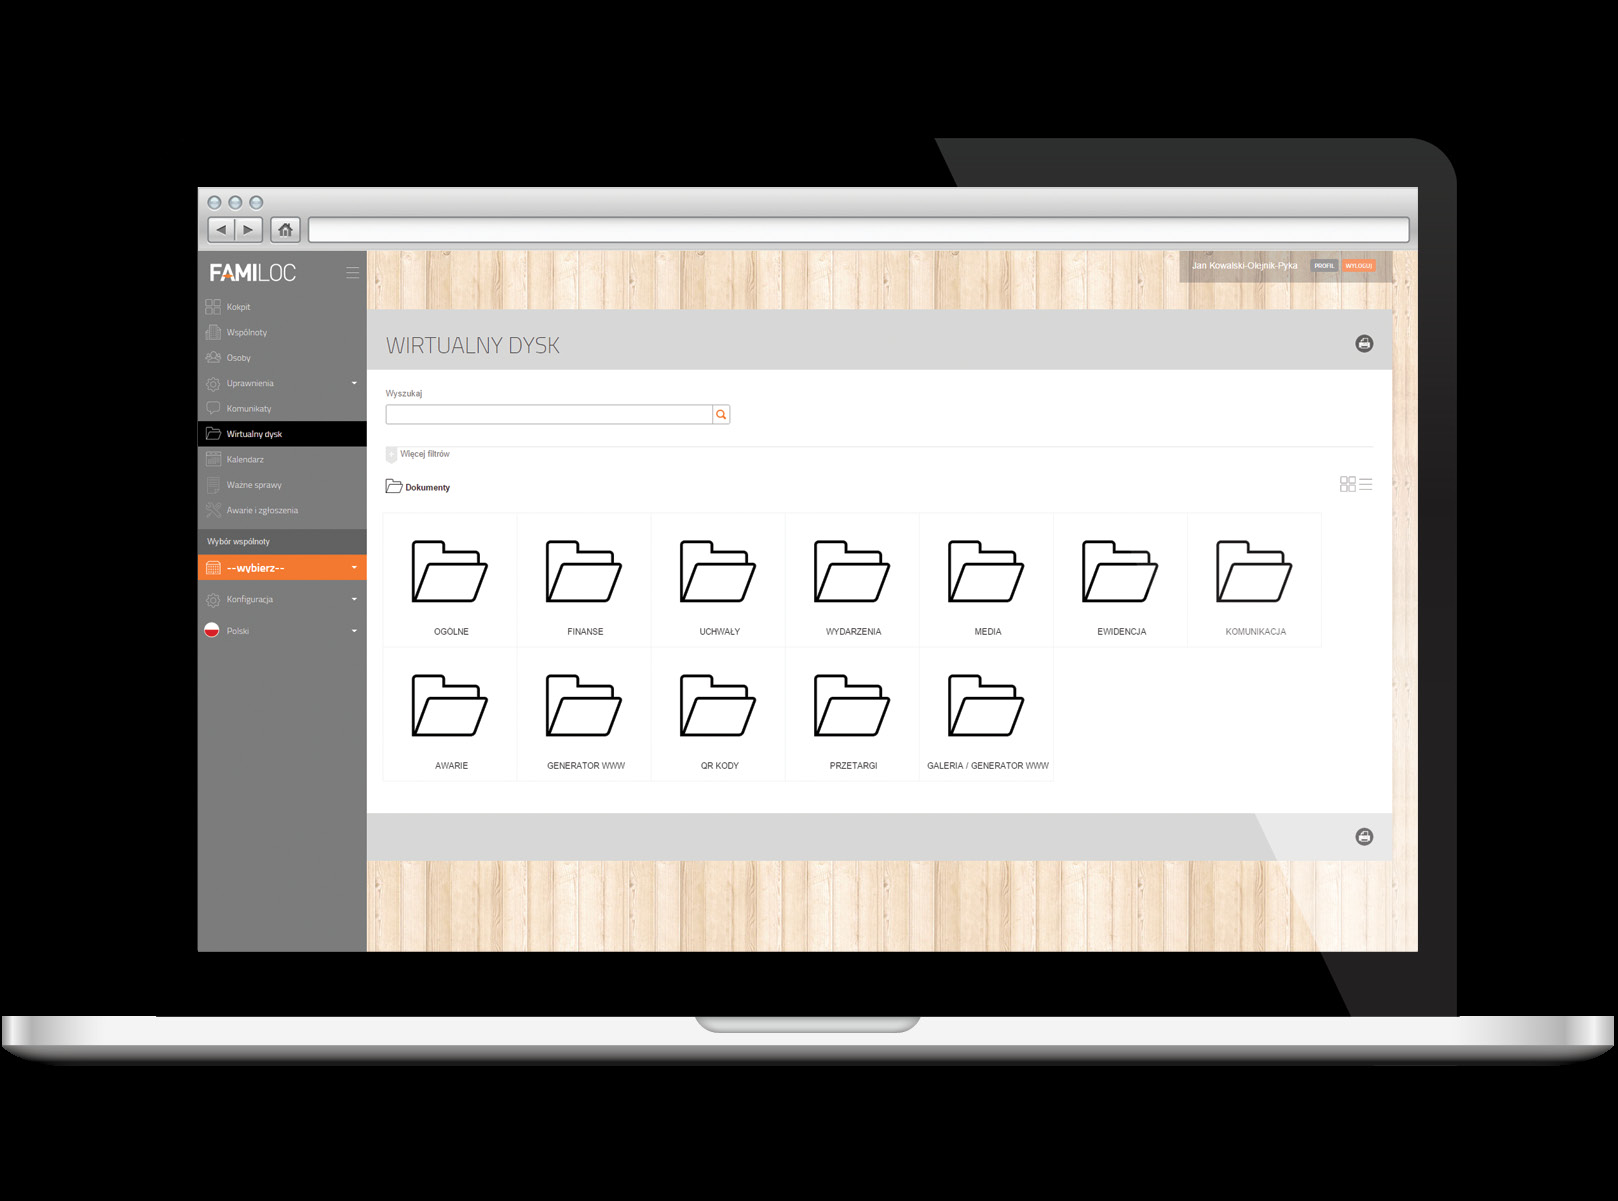Open the Polski language dropdown
Viewport: 1618px width, 1201px height.
[282, 631]
